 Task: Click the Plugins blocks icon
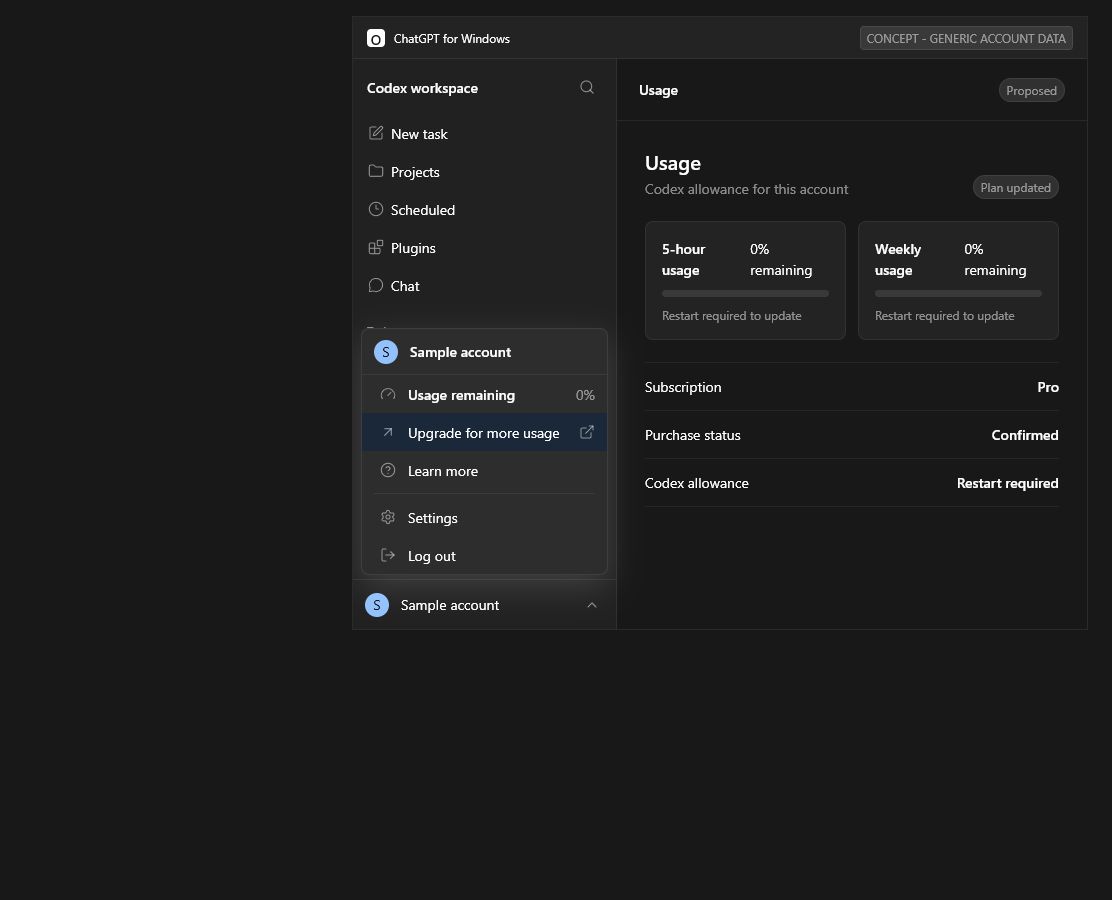click(376, 248)
